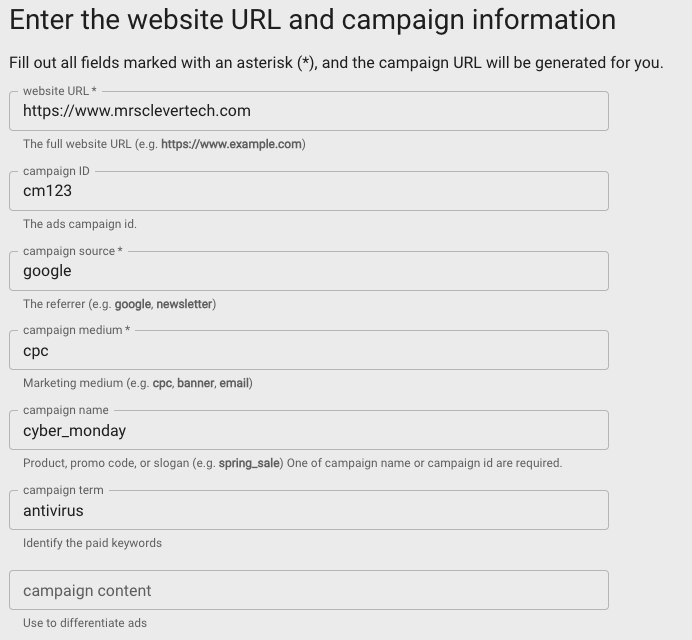Click the bold 'banner' example word
The width and height of the screenshot is (692, 640).
click(195, 383)
